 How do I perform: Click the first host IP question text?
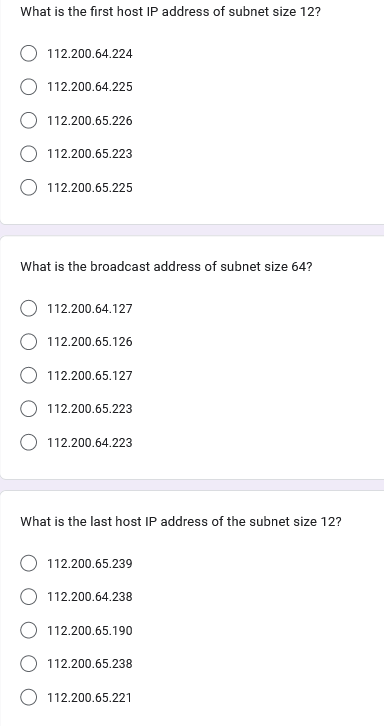coord(170,12)
